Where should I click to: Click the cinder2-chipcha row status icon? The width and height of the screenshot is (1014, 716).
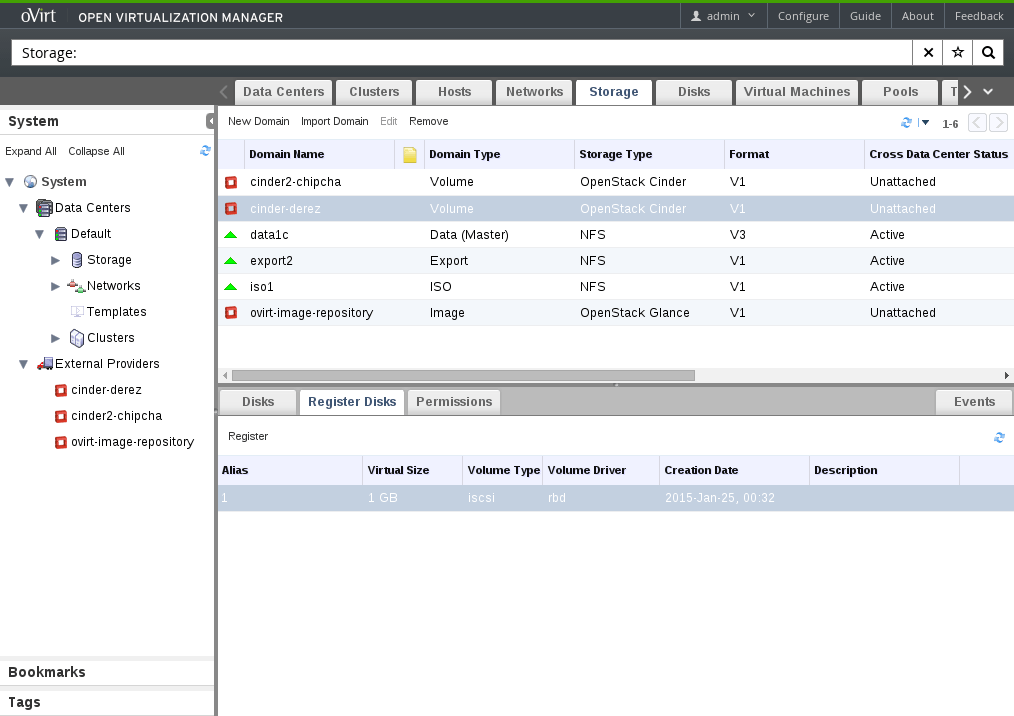point(231,183)
